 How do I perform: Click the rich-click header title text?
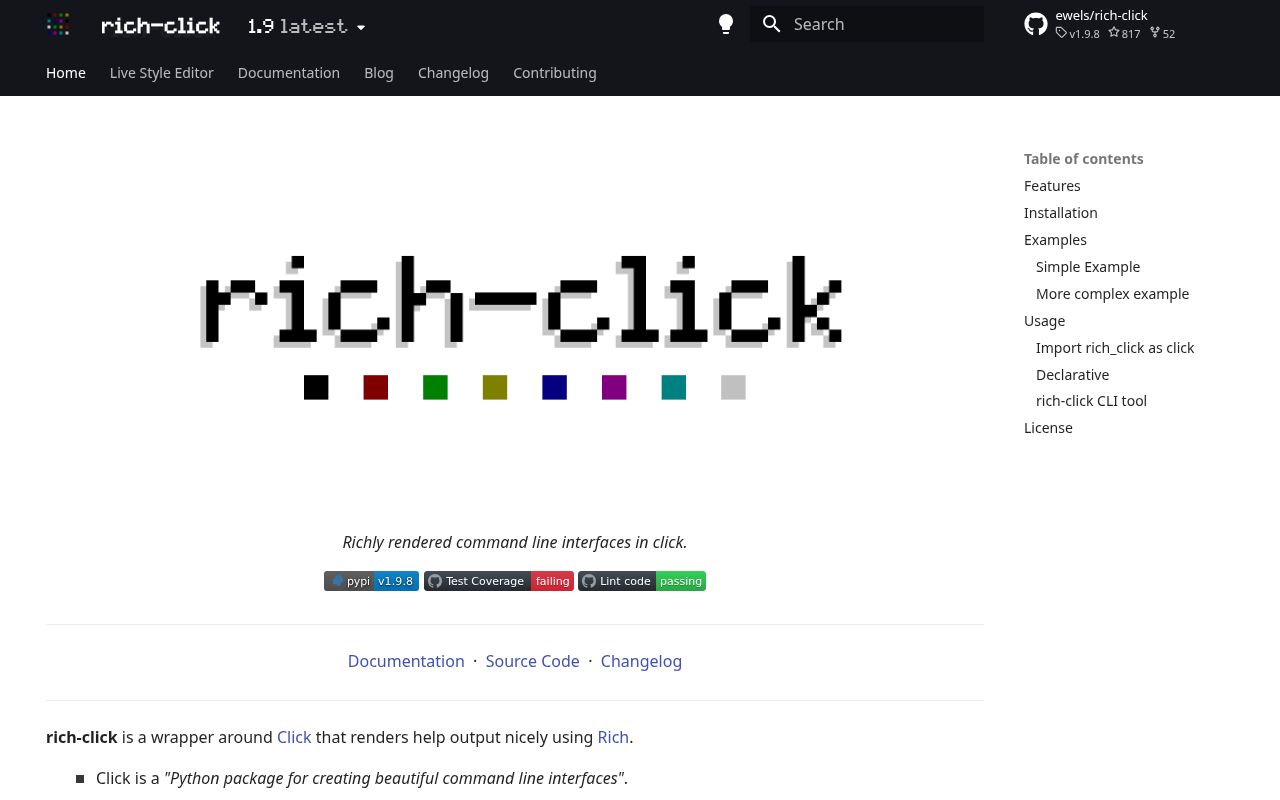click(x=161, y=26)
